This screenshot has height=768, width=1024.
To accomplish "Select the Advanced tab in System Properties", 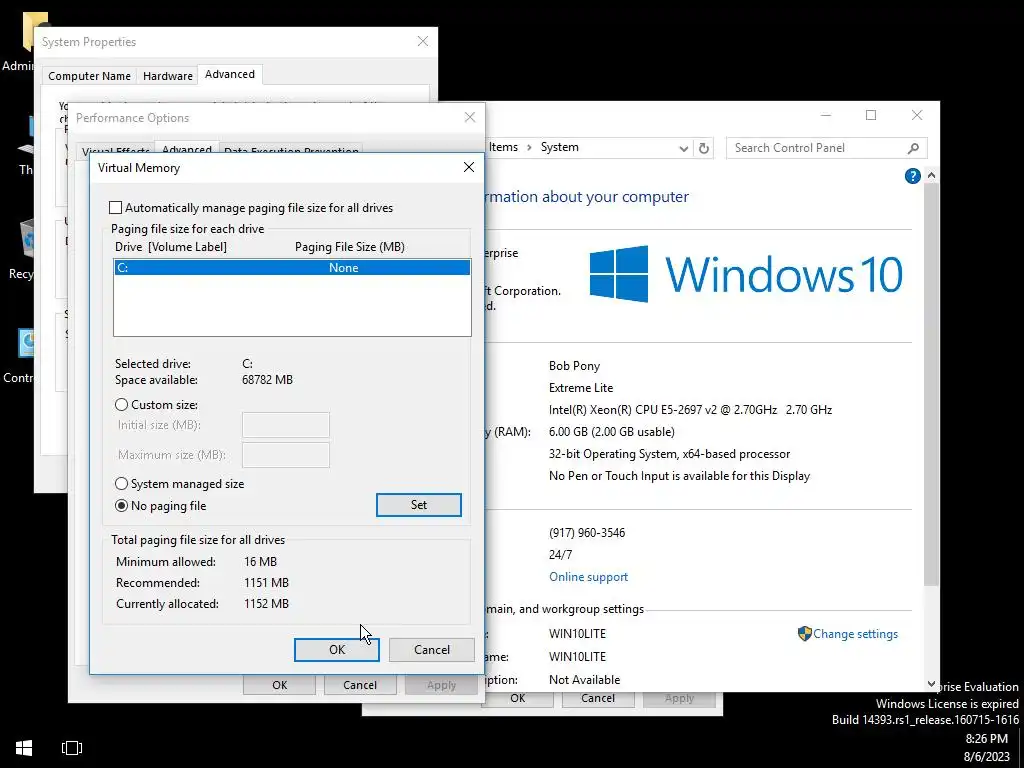I will click(230, 74).
